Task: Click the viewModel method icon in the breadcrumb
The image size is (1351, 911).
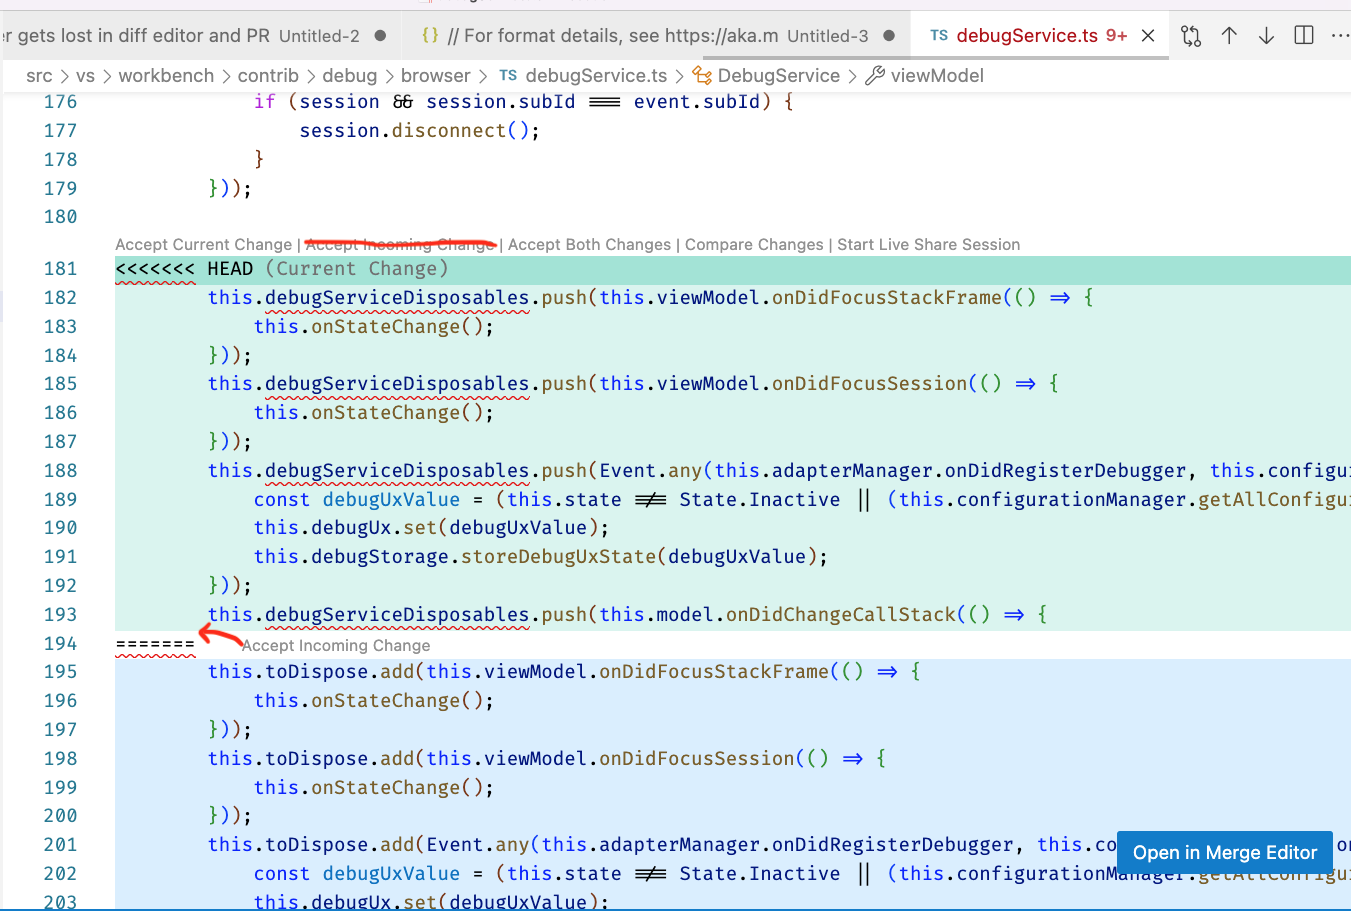Action: click(x=875, y=75)
